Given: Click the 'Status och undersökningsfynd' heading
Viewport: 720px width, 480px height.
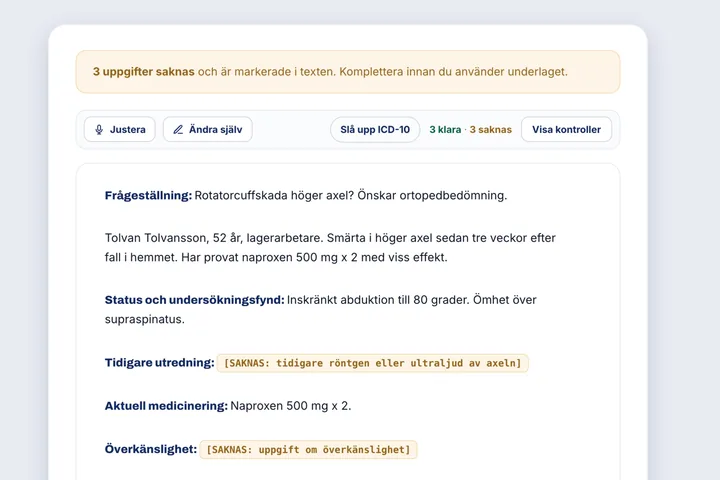Looking at the screenshot, I should pyautogui.click(x=194, y=300).
